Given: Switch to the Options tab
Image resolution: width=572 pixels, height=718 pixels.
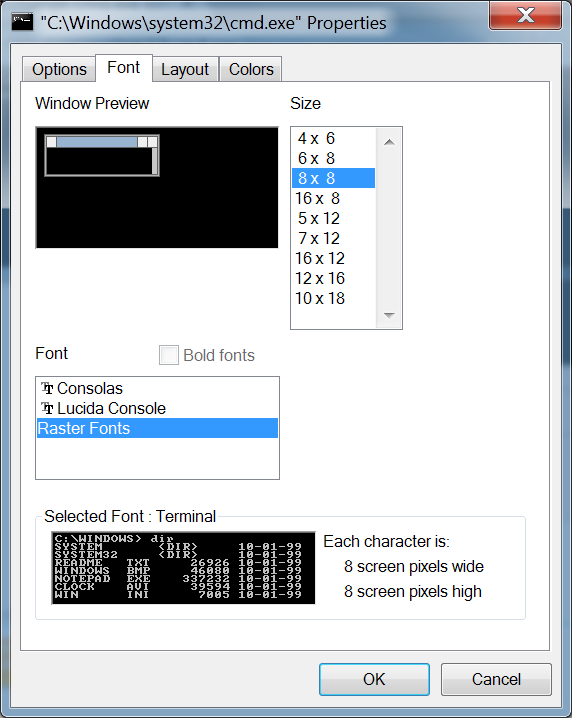Looking at the screenshot, I should [59, 69].
